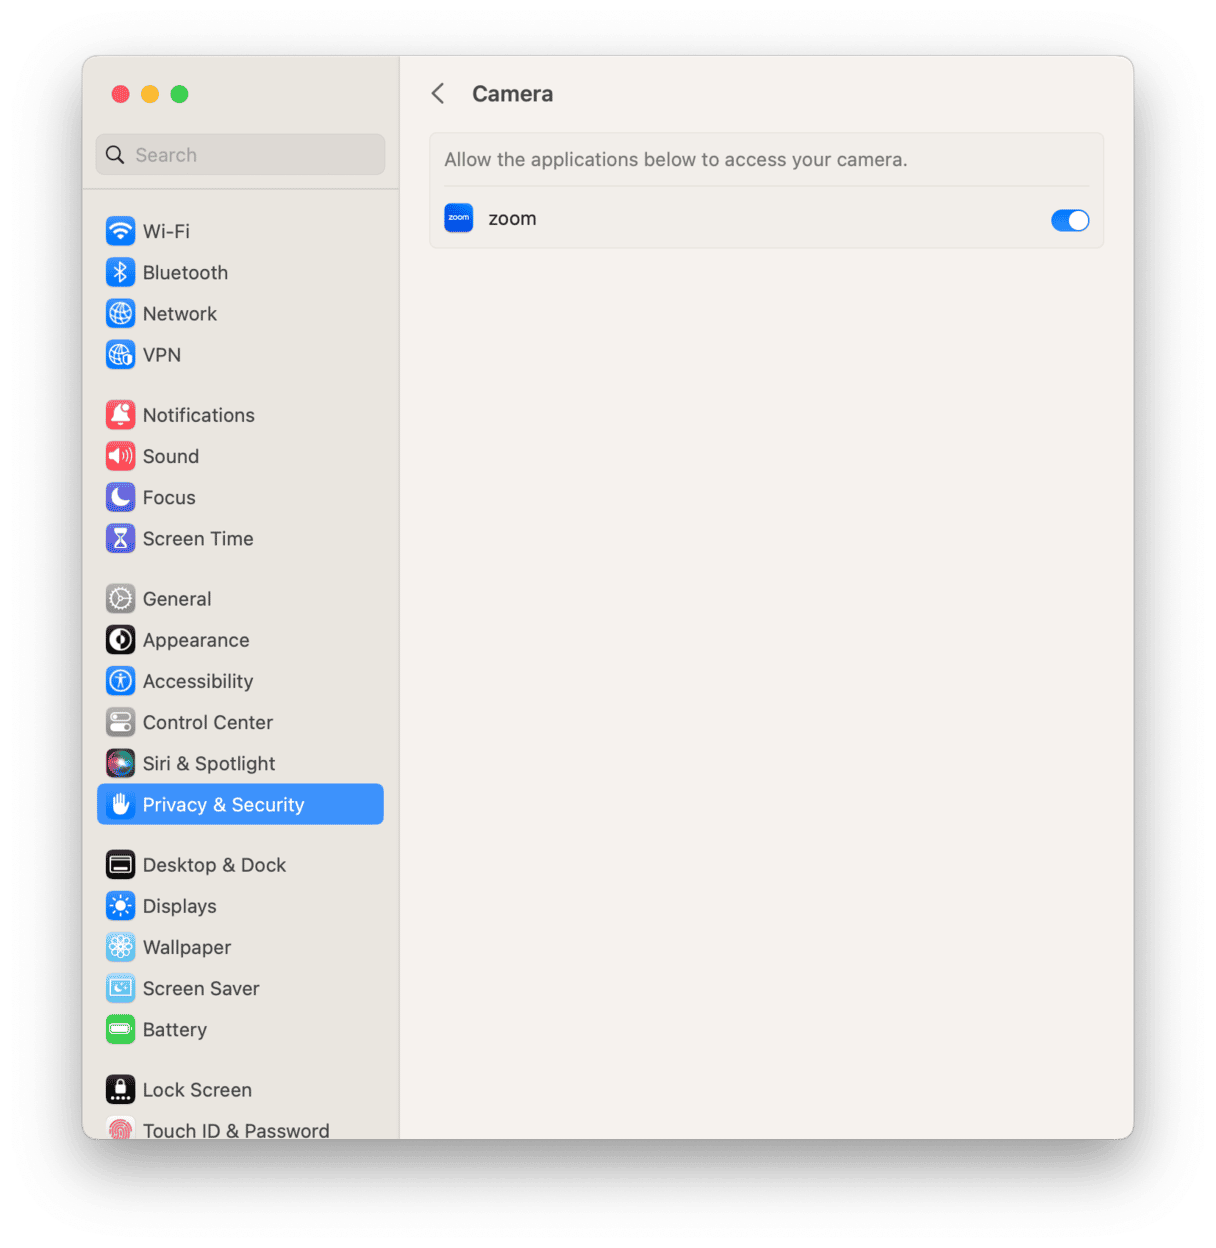
Task: Click the zoom app icon
Action: click(x=459, y=218)
